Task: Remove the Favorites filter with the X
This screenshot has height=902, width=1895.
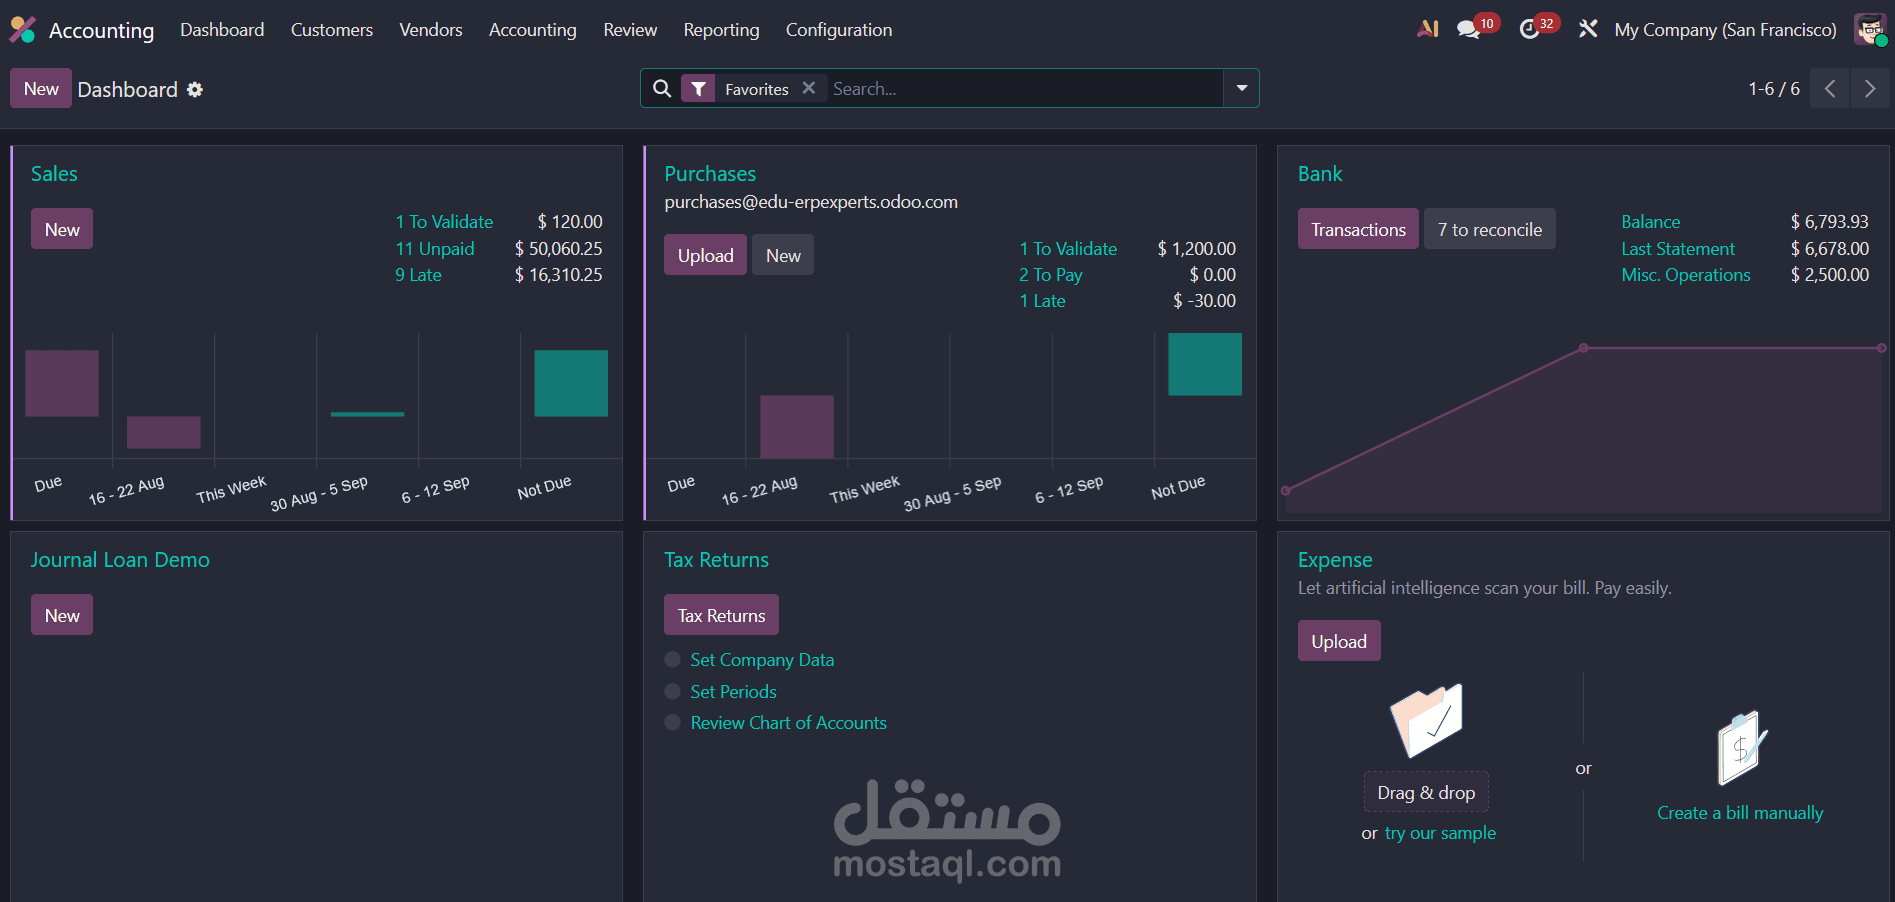Action: 809,88
